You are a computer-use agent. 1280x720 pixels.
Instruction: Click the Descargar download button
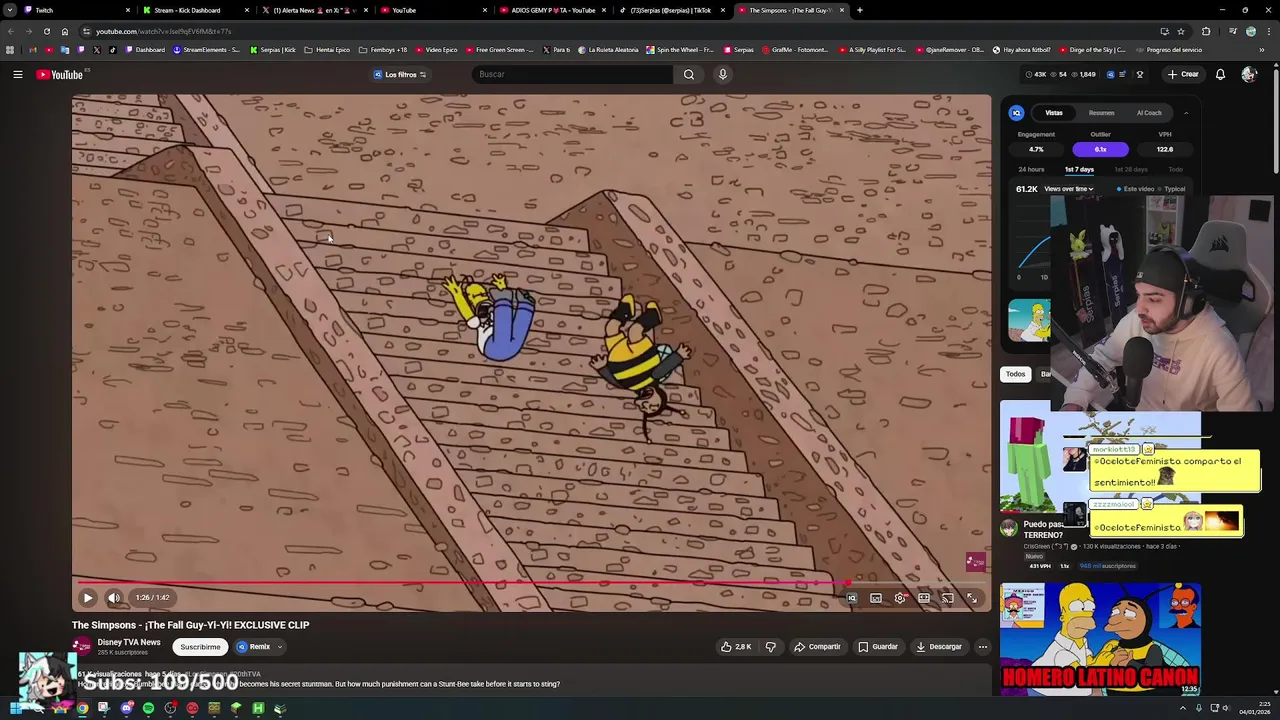(x=939, y=647)
